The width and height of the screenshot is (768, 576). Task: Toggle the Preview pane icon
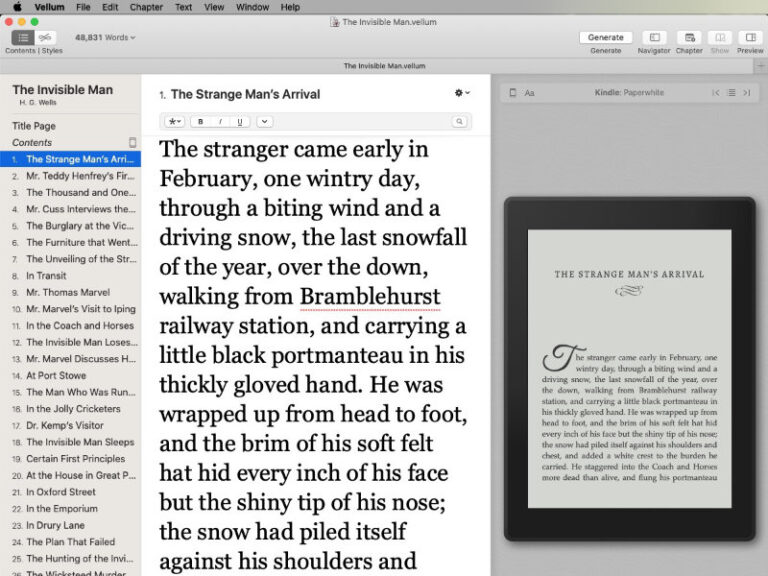click(750, 38)
